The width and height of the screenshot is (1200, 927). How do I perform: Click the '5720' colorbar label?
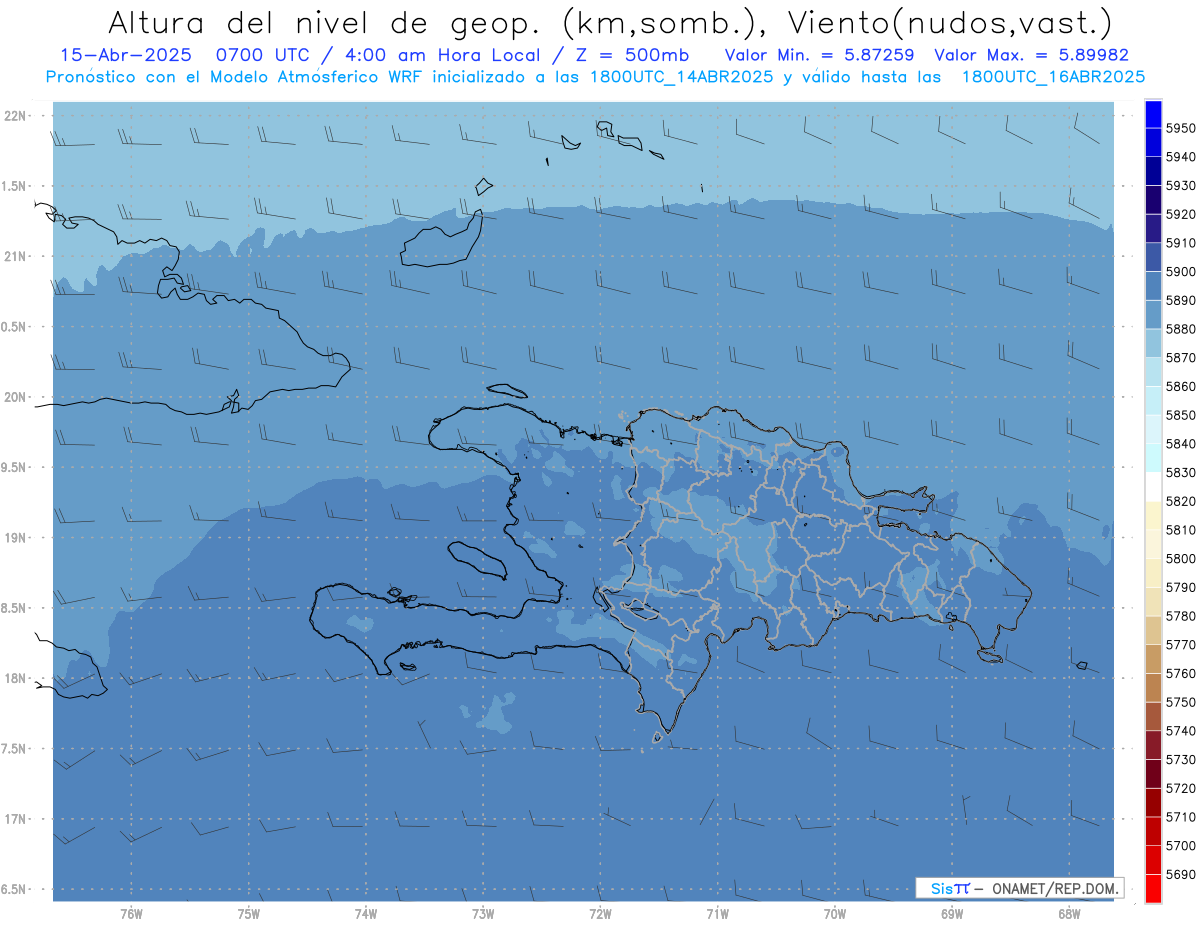coord(1180,789)
